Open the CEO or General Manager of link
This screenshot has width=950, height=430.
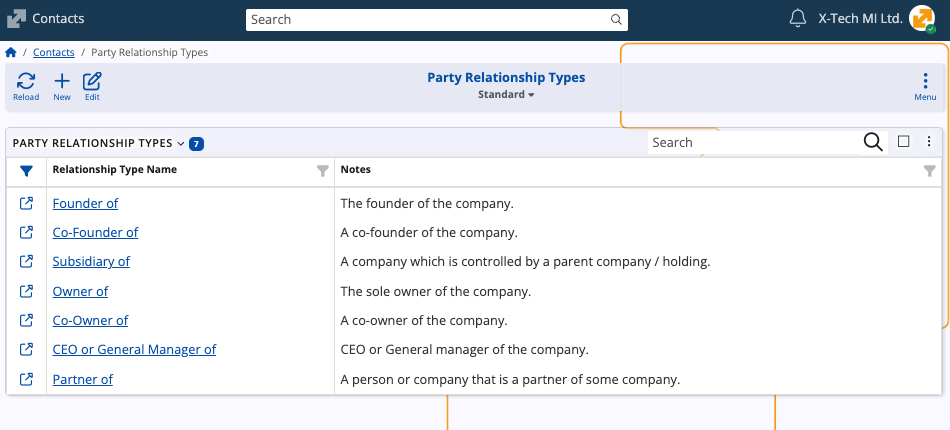134,350
